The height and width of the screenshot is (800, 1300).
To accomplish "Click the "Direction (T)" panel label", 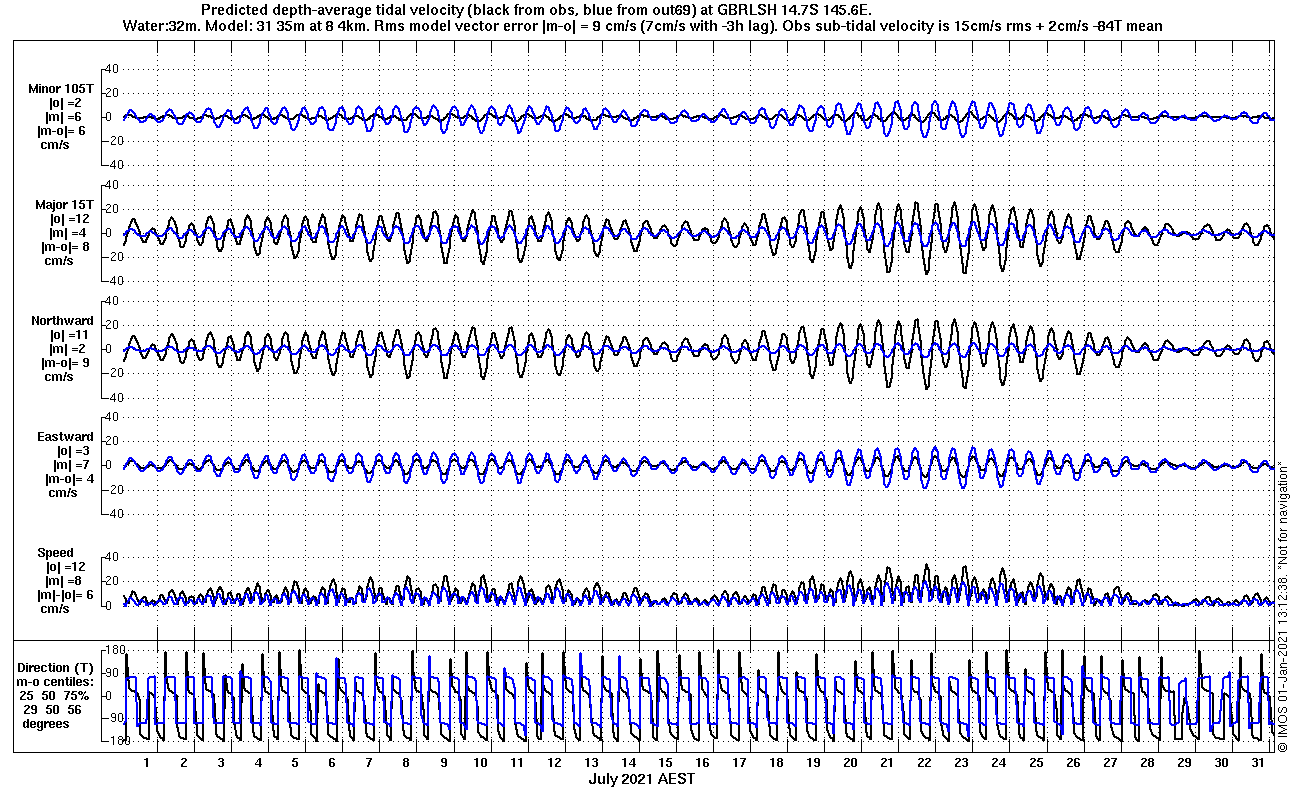I will pyautogui.click(x=57, y=667).
